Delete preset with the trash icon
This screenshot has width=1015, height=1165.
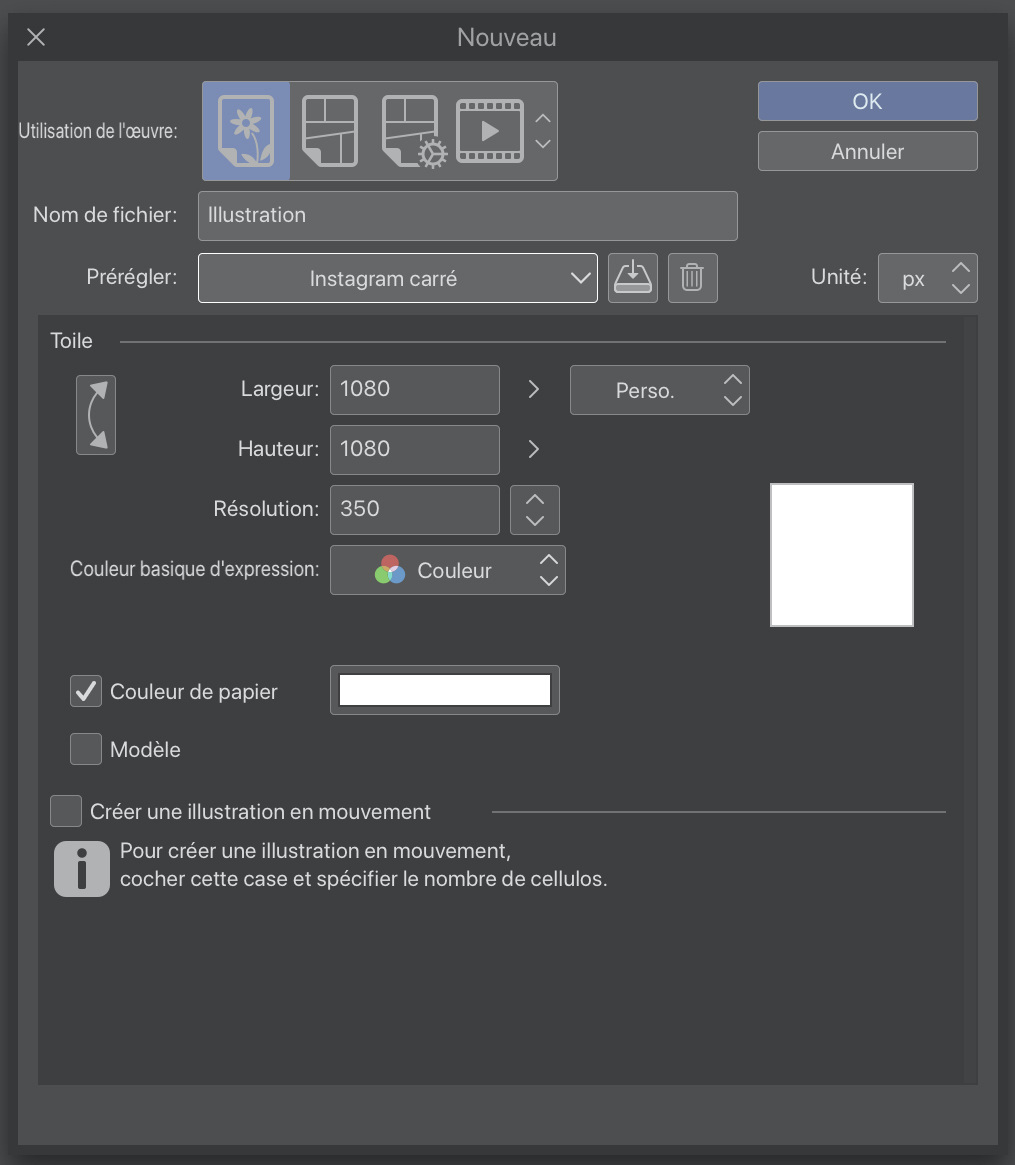[x=692, y=277]
